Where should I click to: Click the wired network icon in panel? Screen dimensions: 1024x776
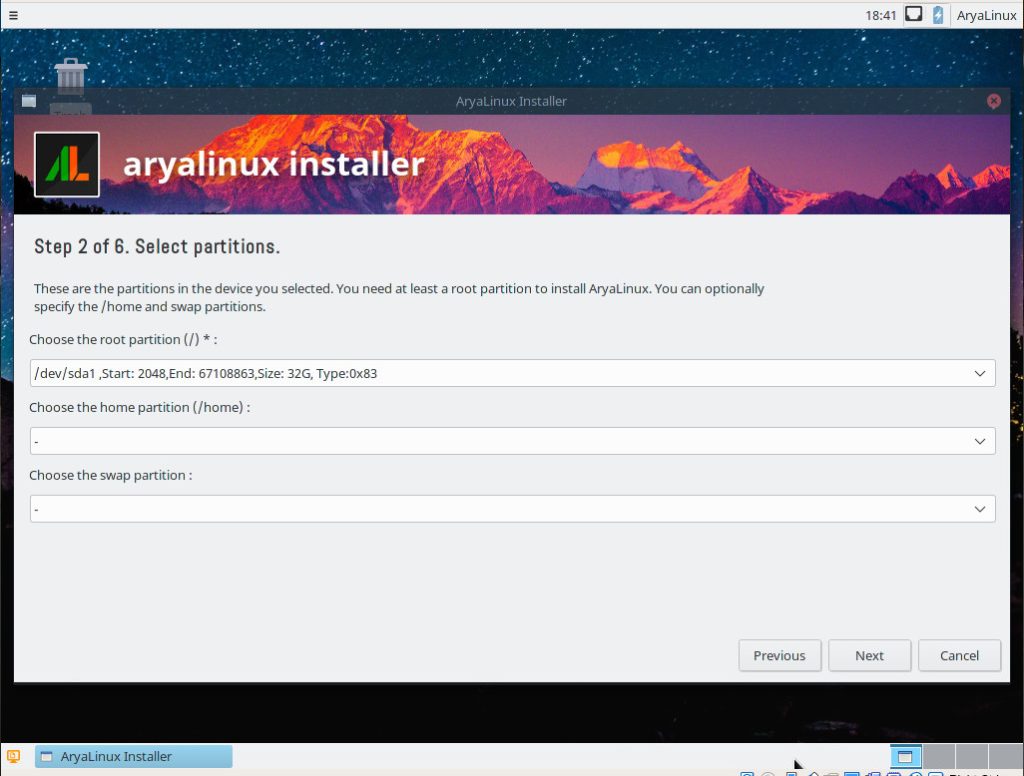tap(913, 15)
